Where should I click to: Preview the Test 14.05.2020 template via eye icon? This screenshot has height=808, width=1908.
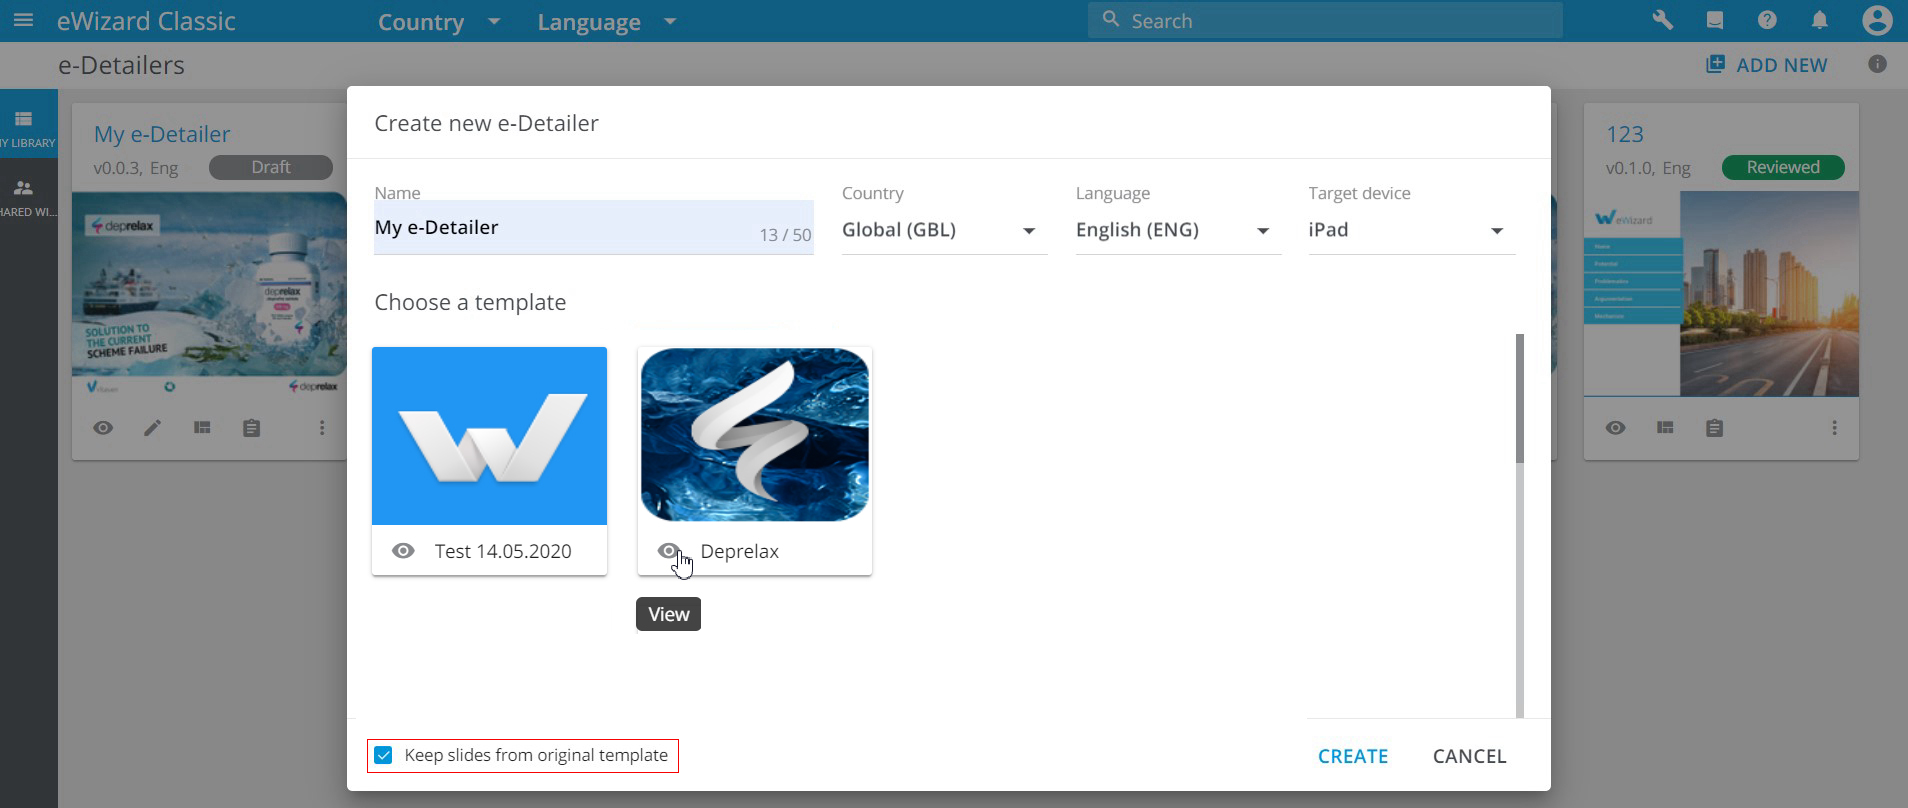tap(403, 551)
